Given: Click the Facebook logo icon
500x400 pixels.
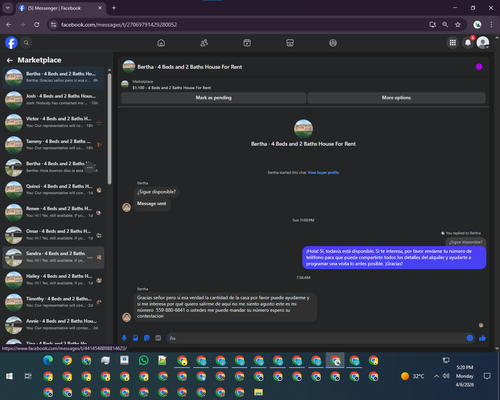Looking at the screenshot, I should point(11,43).
